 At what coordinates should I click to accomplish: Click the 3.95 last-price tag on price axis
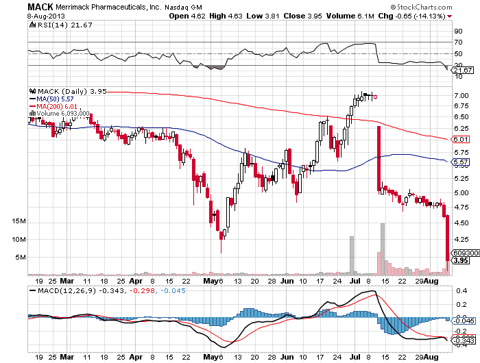coord(461,260)
